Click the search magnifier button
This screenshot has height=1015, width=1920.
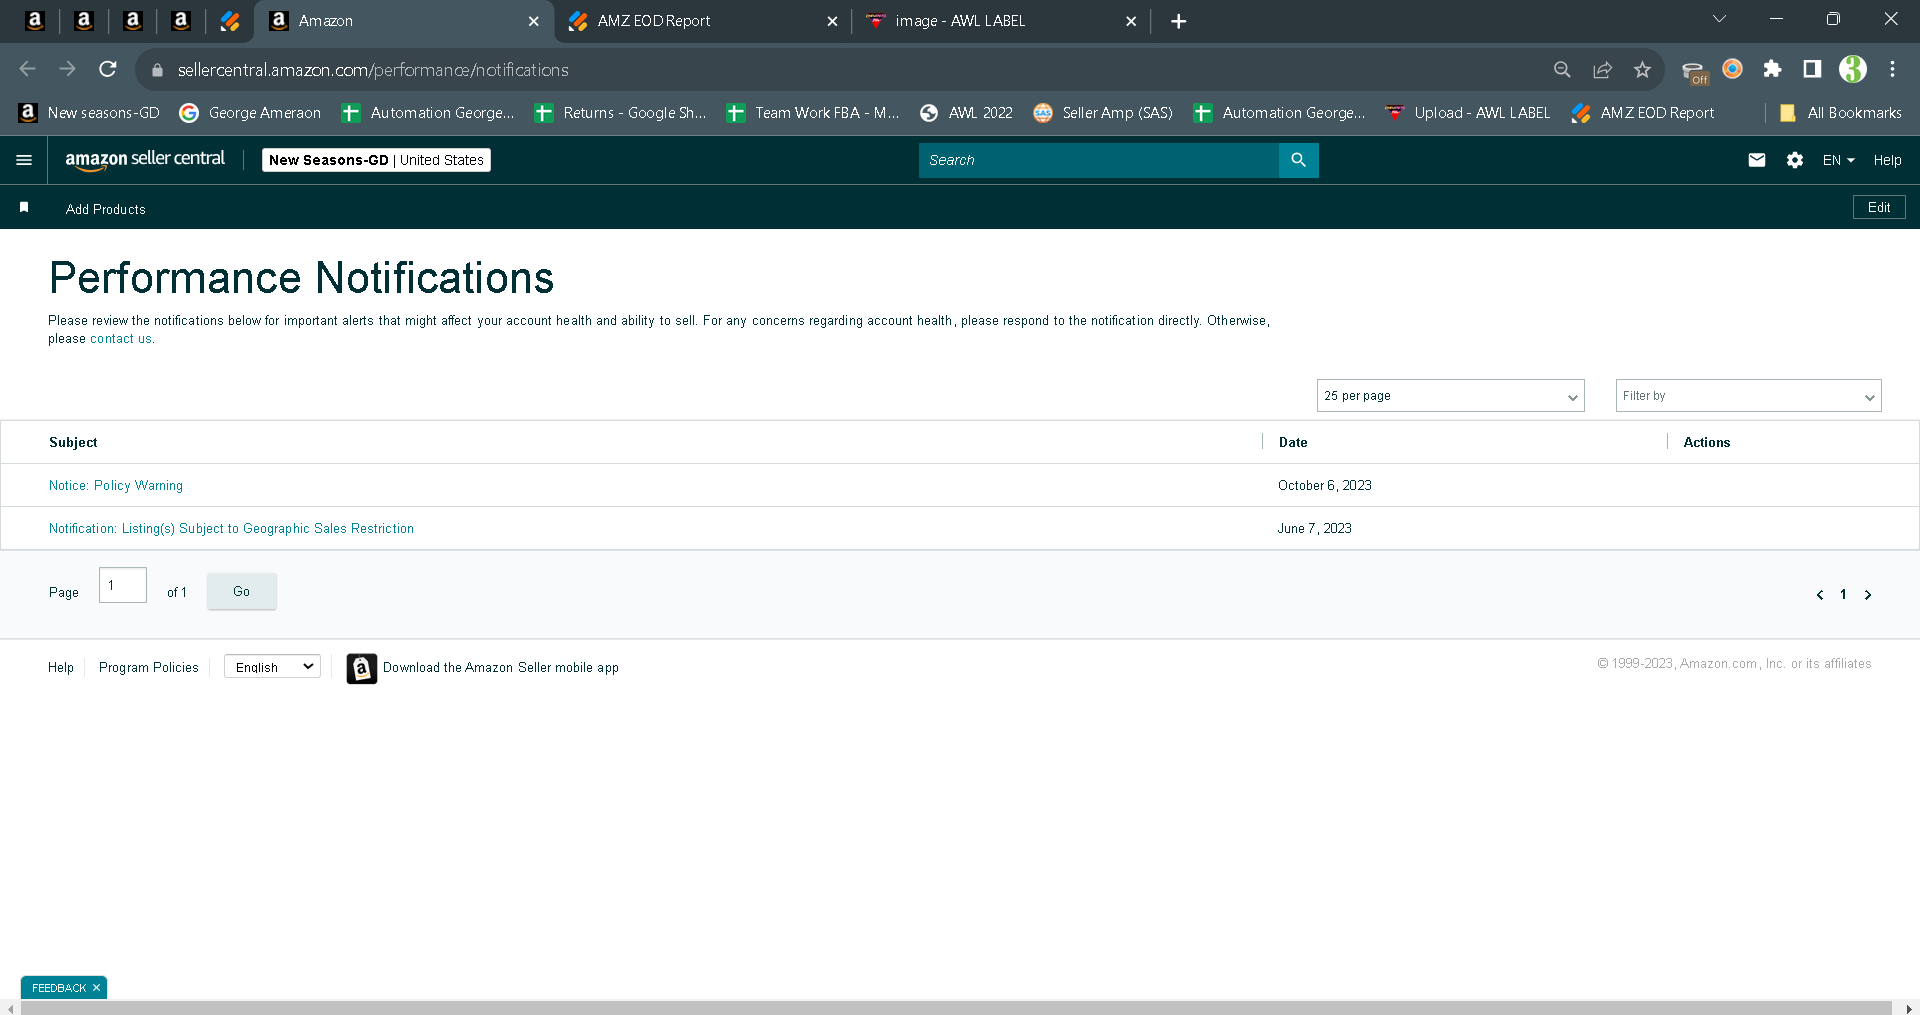[1298, 160]
